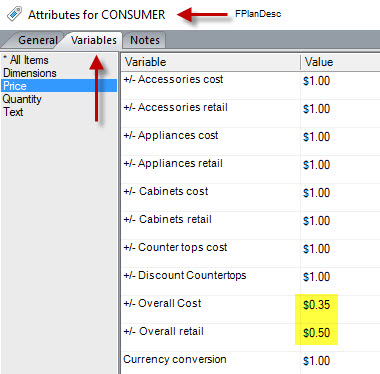The height and width of the screenshot is (374, 380).
Task: Choose the Quantity category
Action: [x=22, y=99]
